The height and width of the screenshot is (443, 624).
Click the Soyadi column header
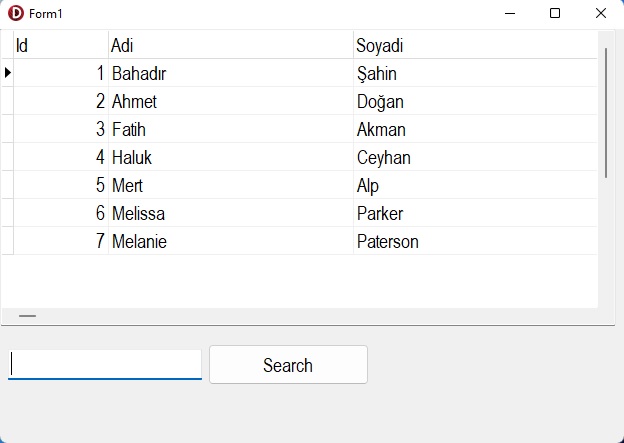click(475, 46)
